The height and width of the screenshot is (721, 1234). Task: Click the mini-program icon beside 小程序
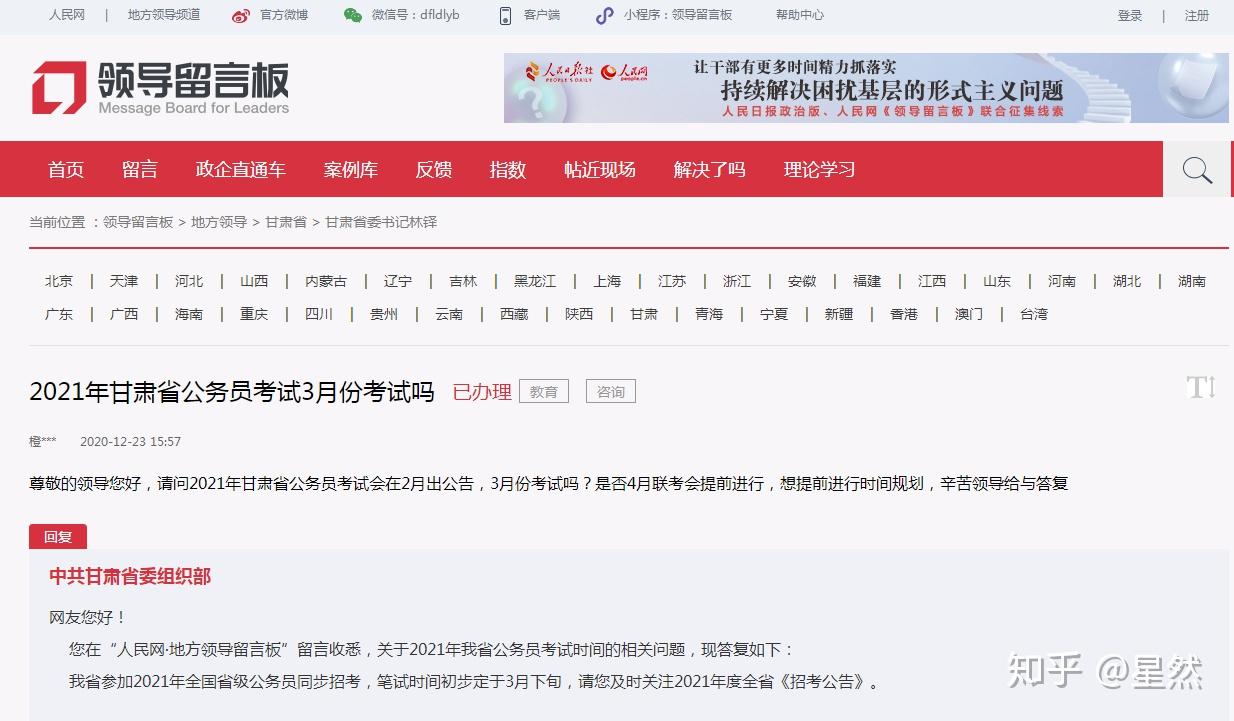point(604,16)
